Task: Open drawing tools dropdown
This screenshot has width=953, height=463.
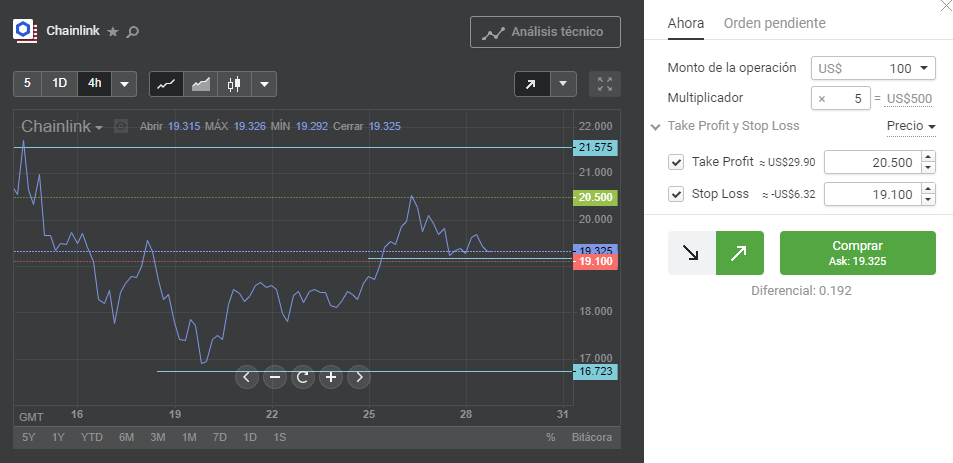Action: pyautogui.click(x=563, y=84)
